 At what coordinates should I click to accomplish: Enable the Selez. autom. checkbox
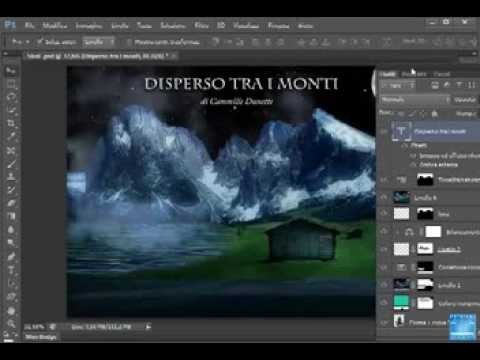(x=40, y=42)
